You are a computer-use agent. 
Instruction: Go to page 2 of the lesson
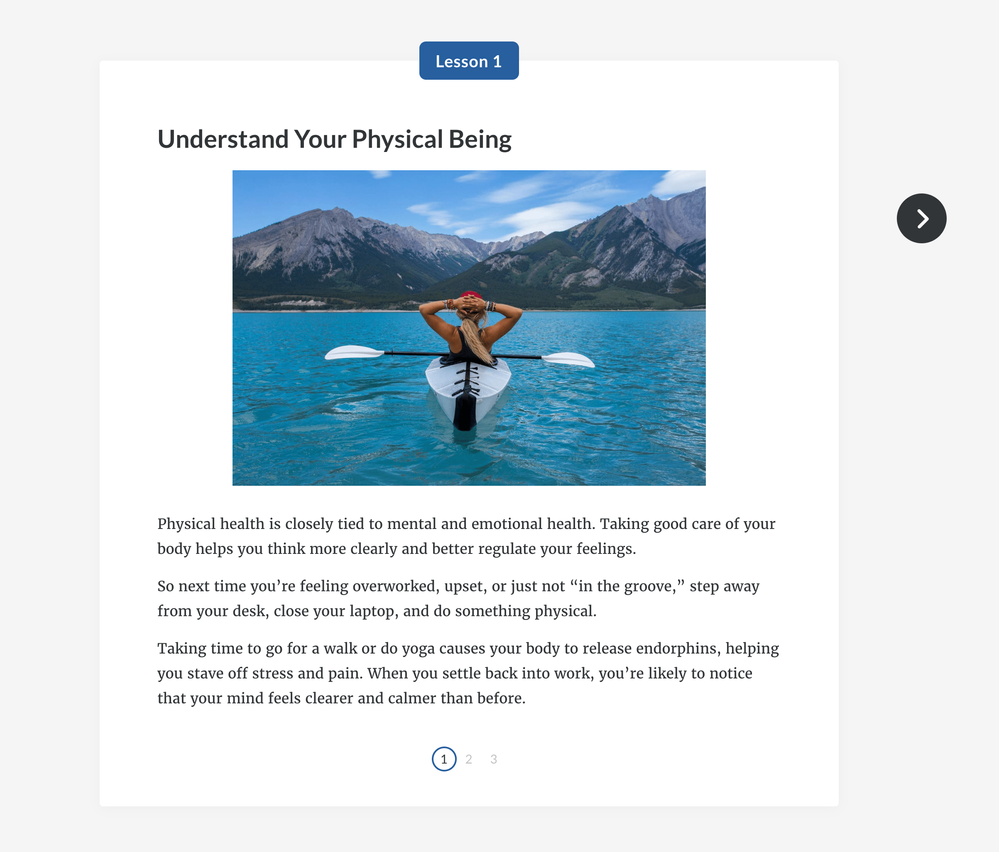[x=469, y=759]
